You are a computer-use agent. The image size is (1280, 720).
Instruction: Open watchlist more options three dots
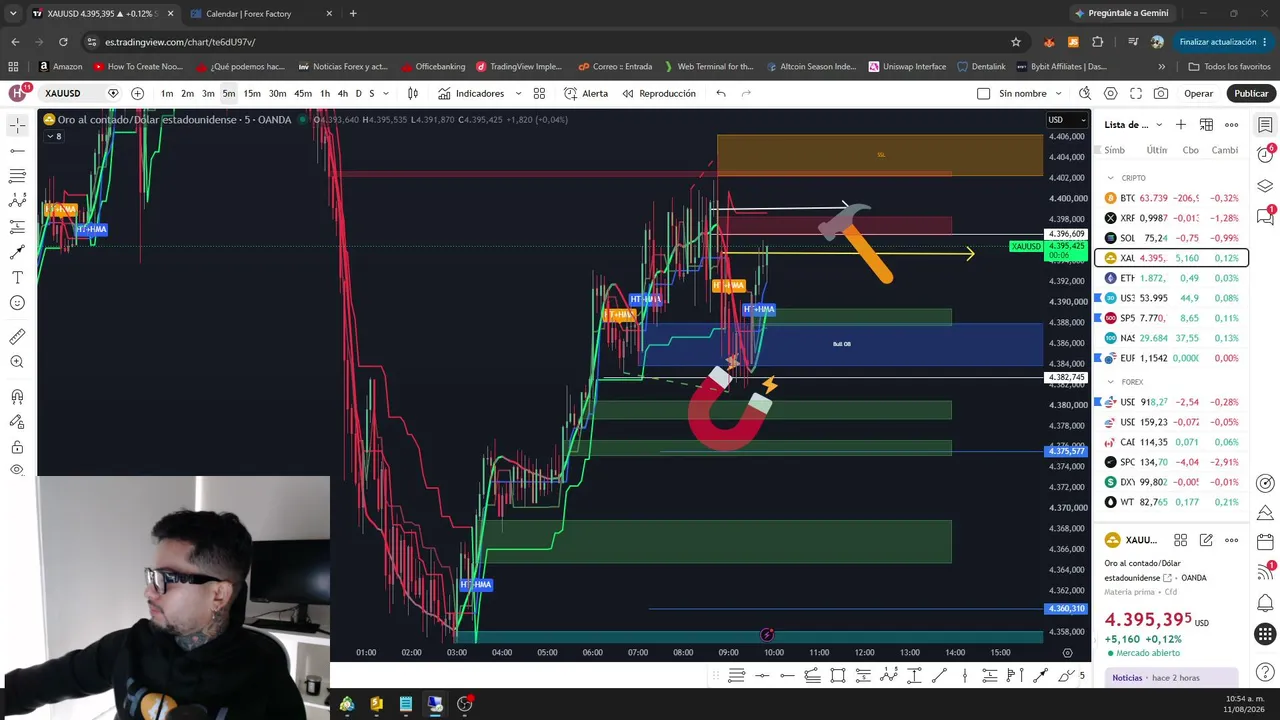[1232, 125]
